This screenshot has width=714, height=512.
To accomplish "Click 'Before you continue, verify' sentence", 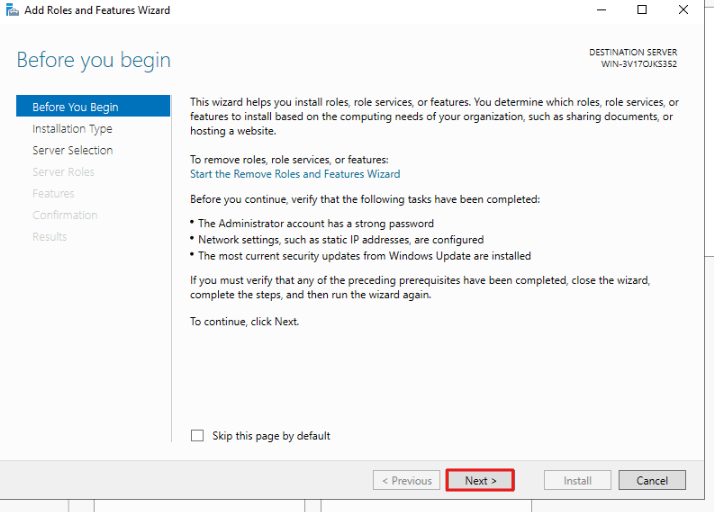I will (365, 200).
